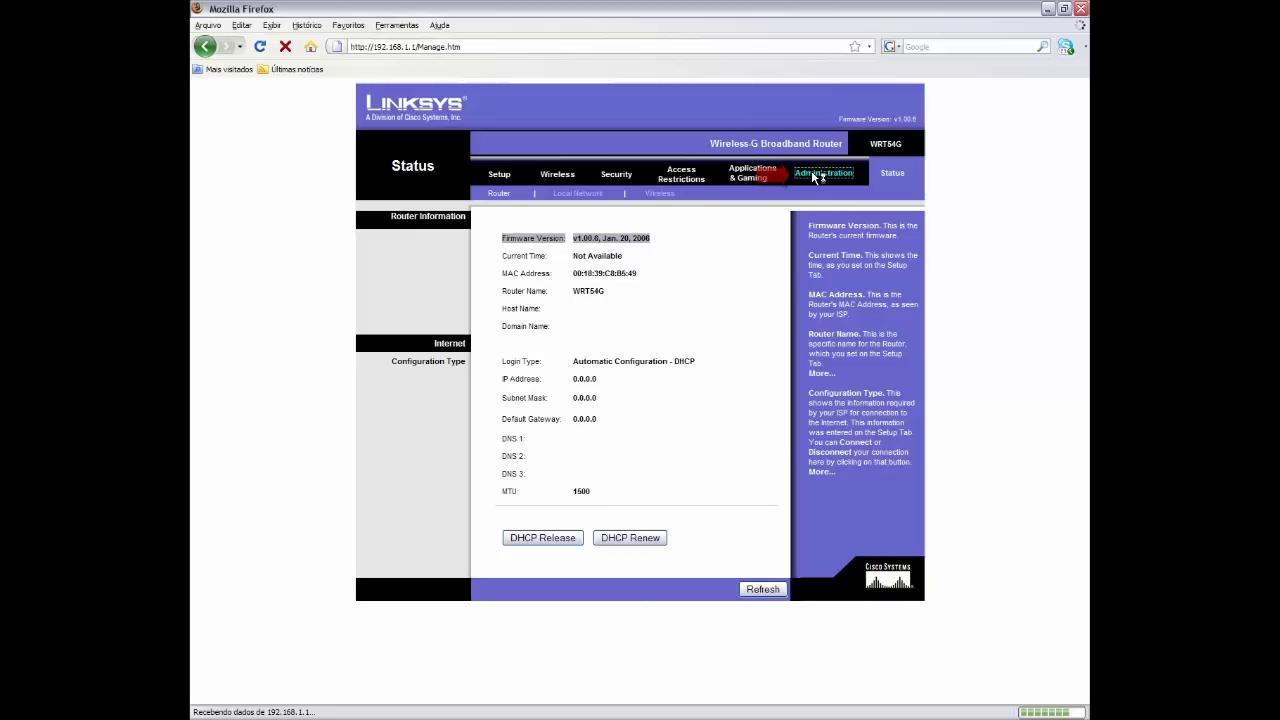Image resolution: width=1280 pixels, height=720 pixels.
Task: Click the search magnifier icon
Action: click(1043, 47)
